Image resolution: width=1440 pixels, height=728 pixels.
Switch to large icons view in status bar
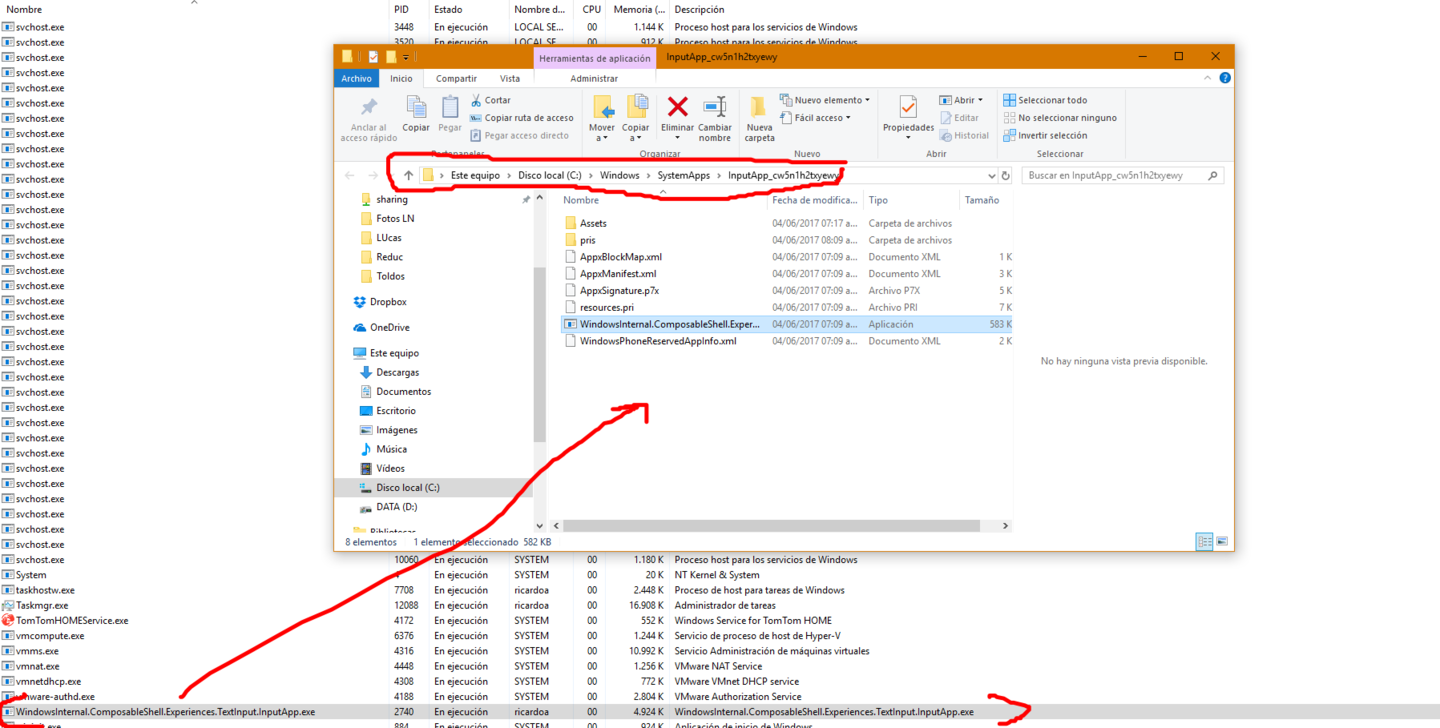(x=1222, y=542)
